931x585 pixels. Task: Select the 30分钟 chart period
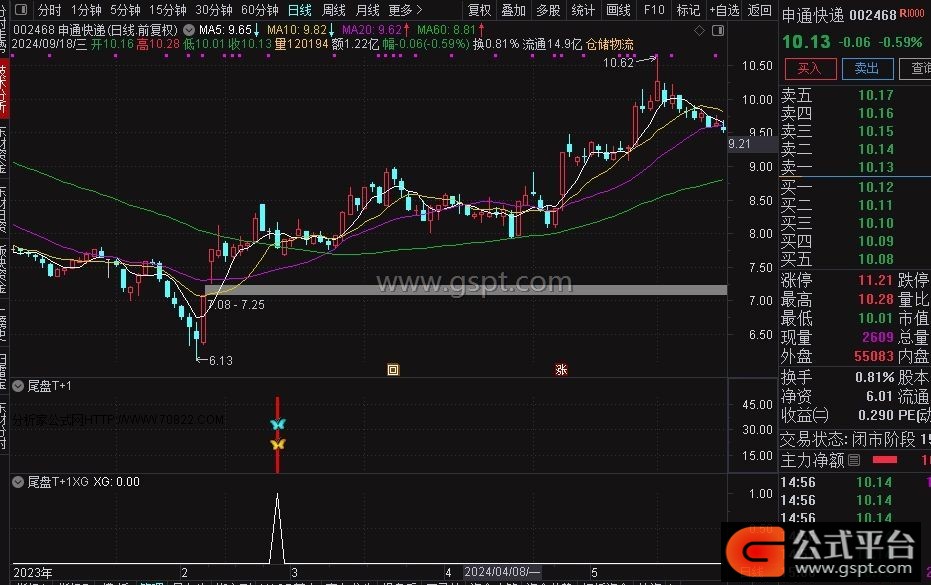[214, 10]
